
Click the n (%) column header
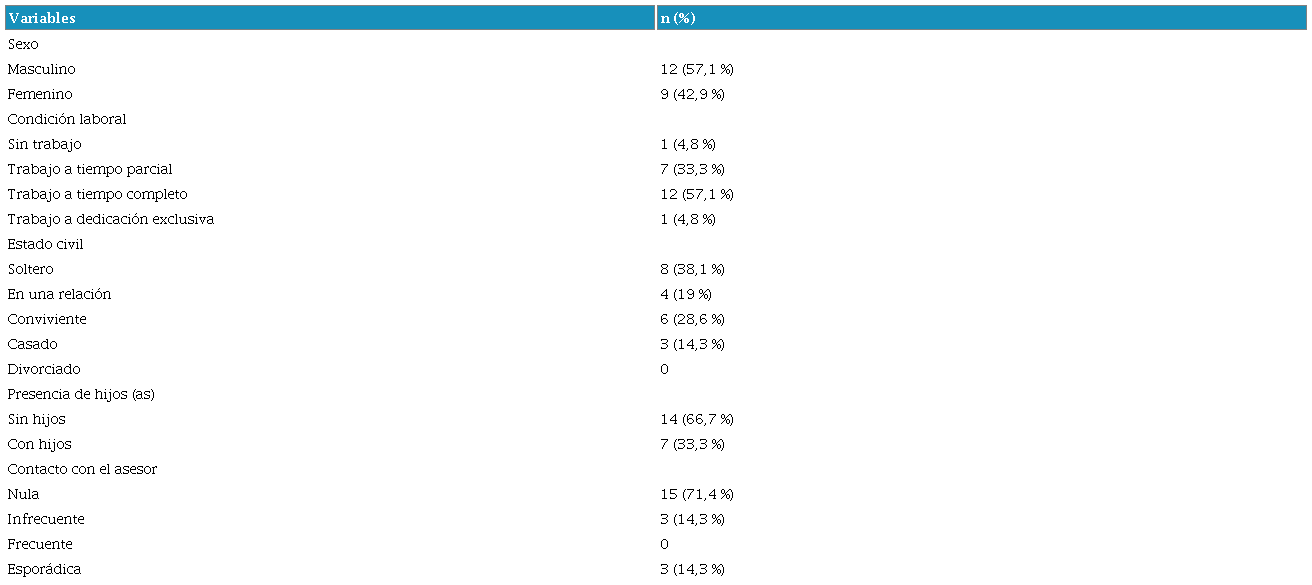678,18
